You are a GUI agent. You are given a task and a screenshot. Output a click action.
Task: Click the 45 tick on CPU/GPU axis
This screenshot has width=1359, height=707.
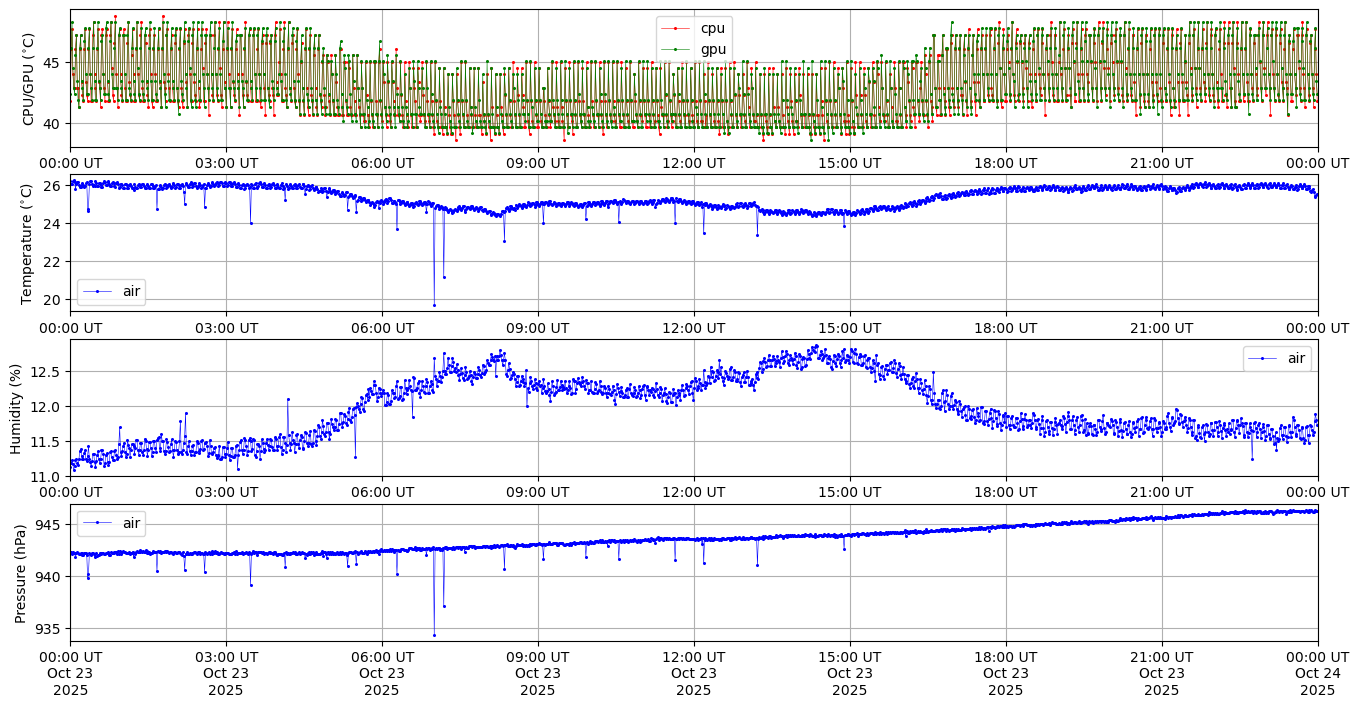coord(54,63)
